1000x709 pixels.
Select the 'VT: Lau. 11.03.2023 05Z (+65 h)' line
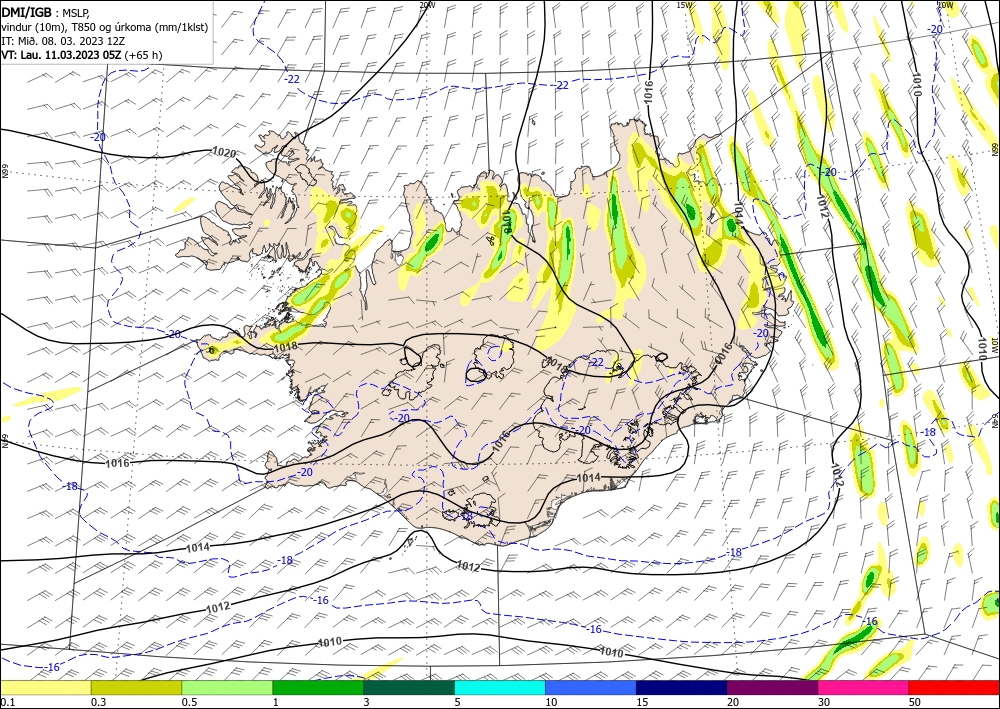82,55
